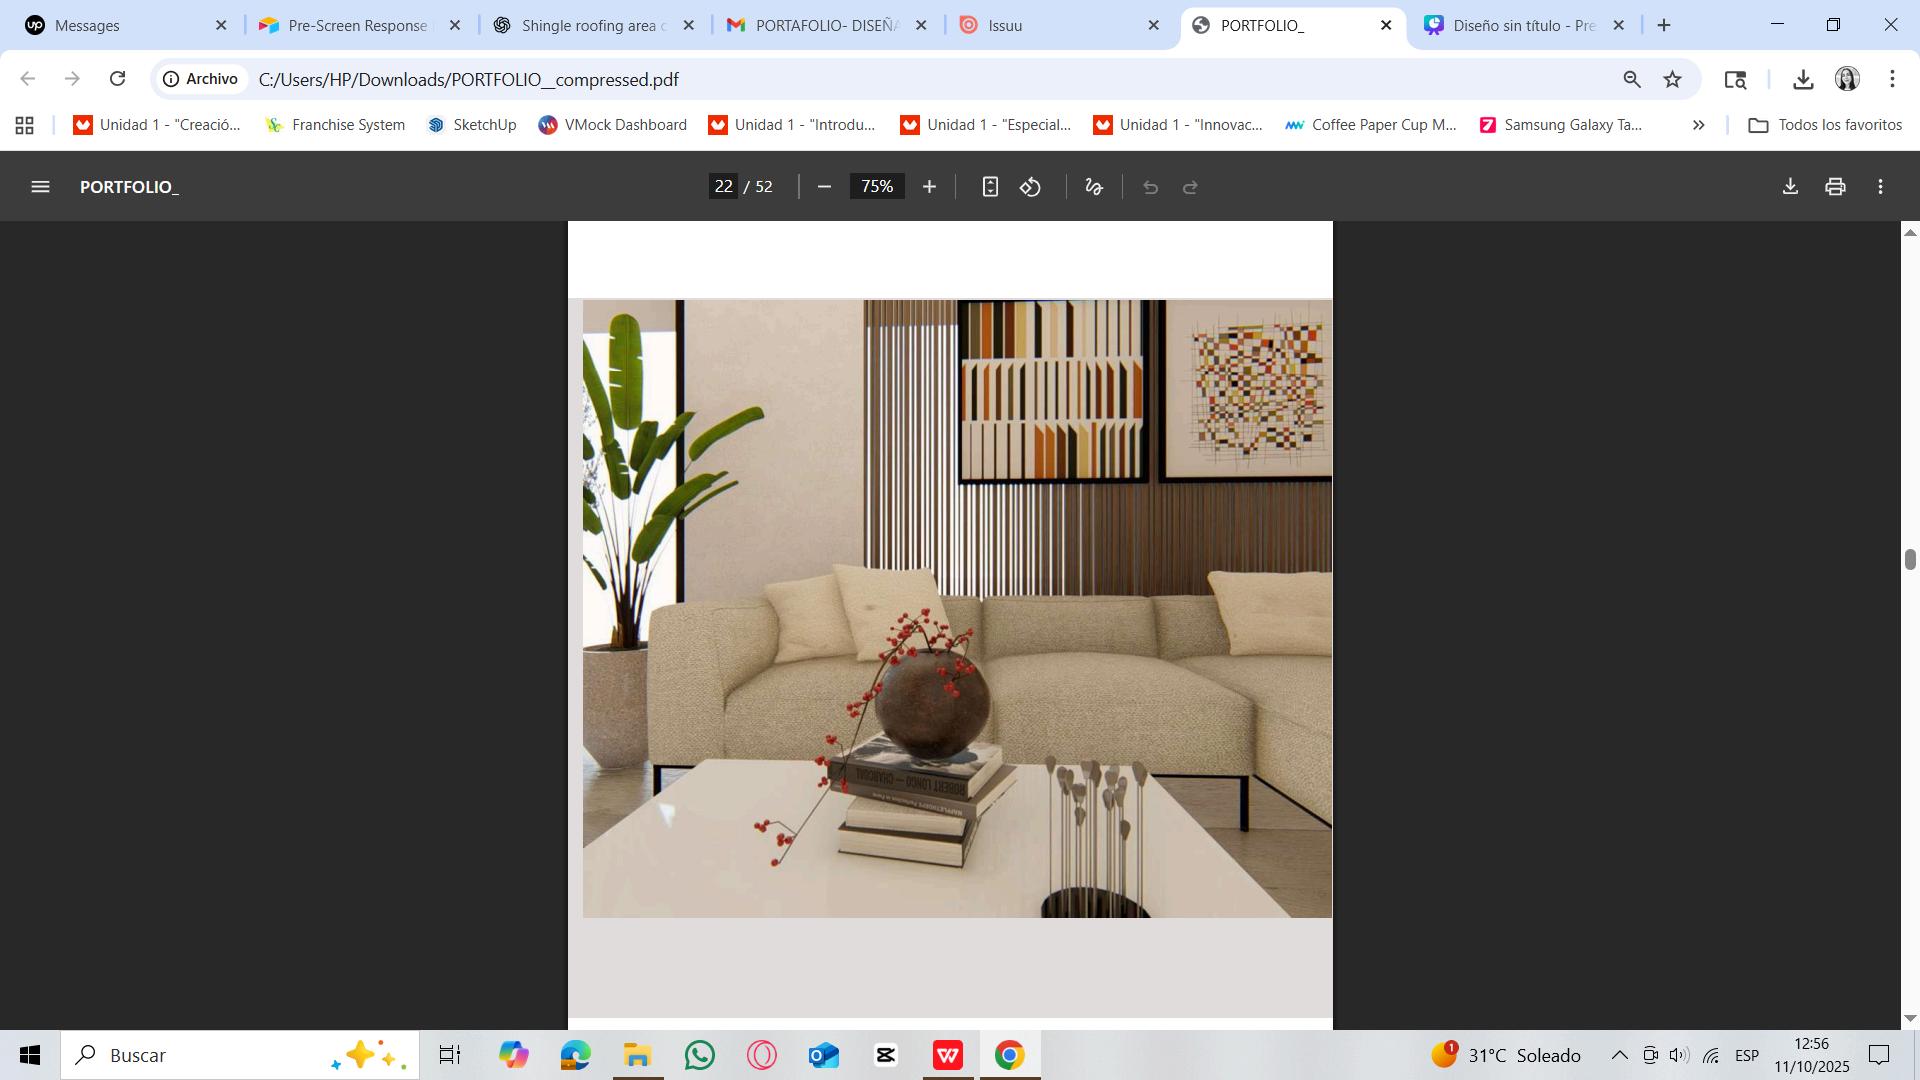This screenshot has height=1080, width=1920.
Task: Download the PDF from viewer toolbar
Action: point(1790,187)
